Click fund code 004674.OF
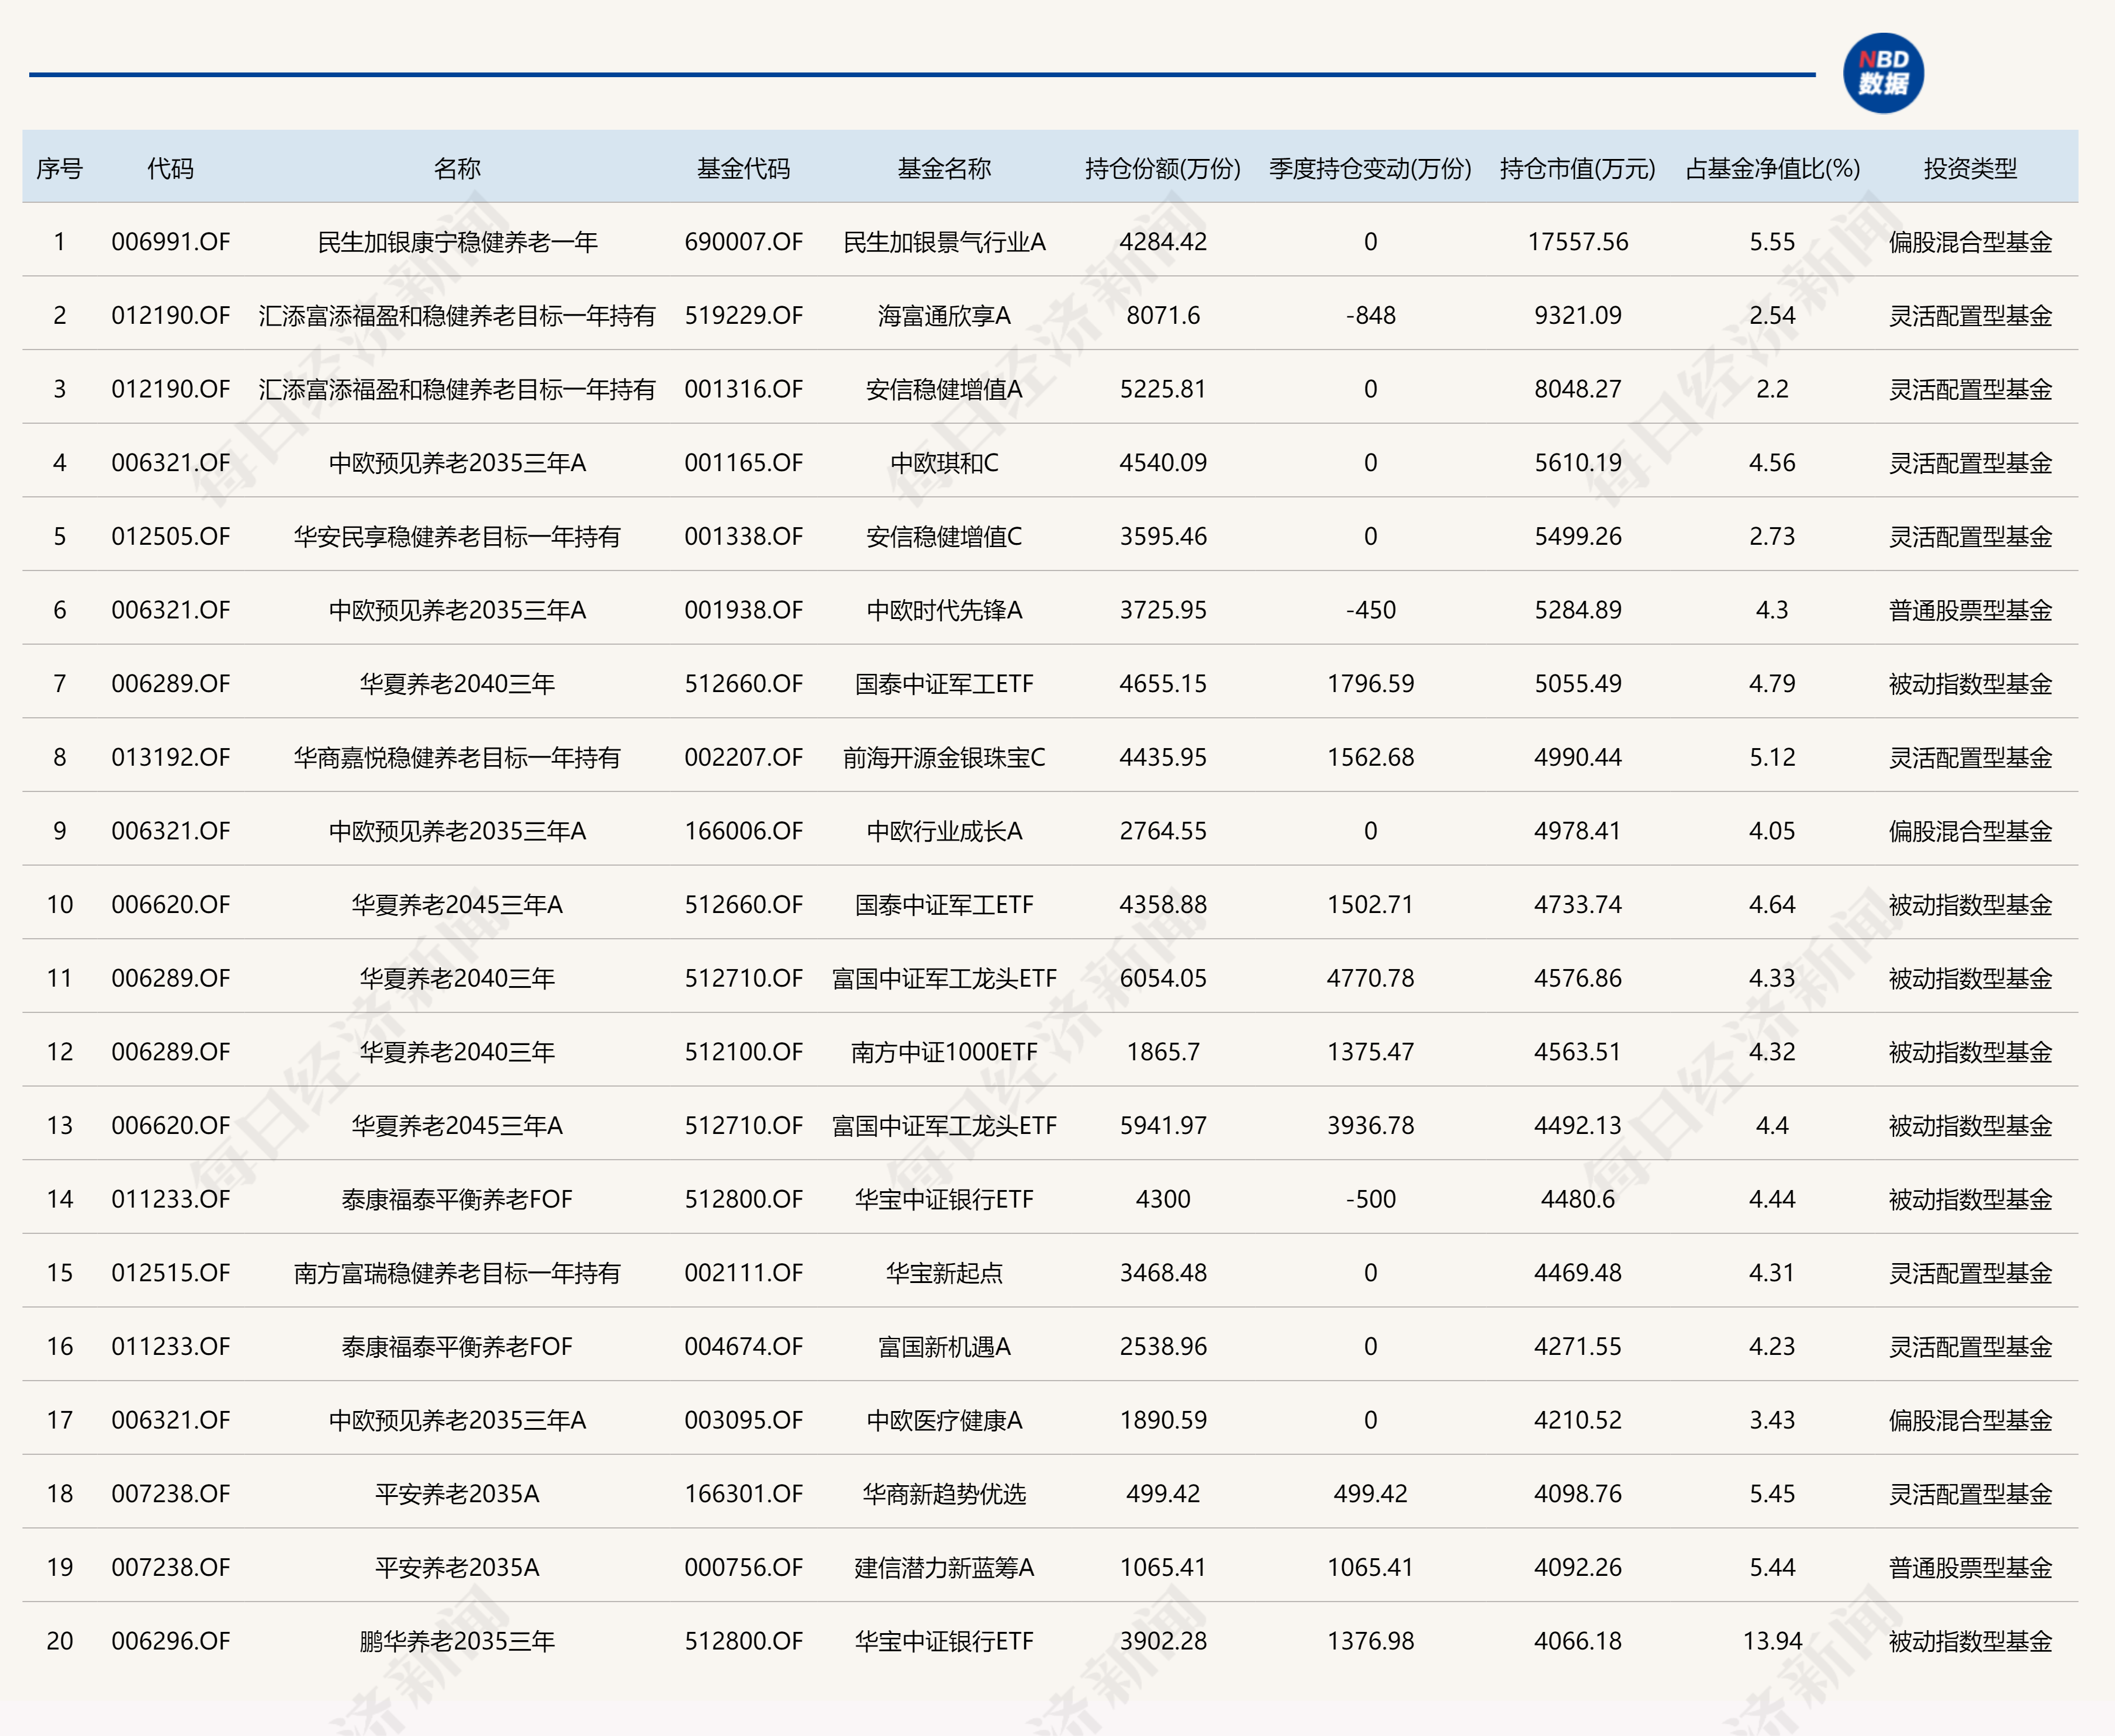This screenshot has height=1736, width=2115. coord(743,1347)
